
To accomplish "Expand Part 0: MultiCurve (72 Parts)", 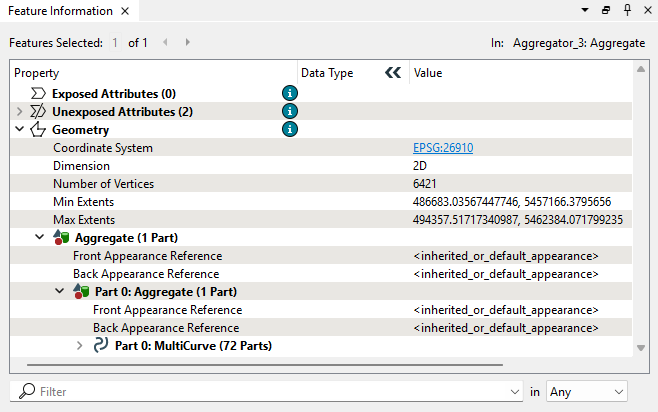I will [x=80, y=346].
